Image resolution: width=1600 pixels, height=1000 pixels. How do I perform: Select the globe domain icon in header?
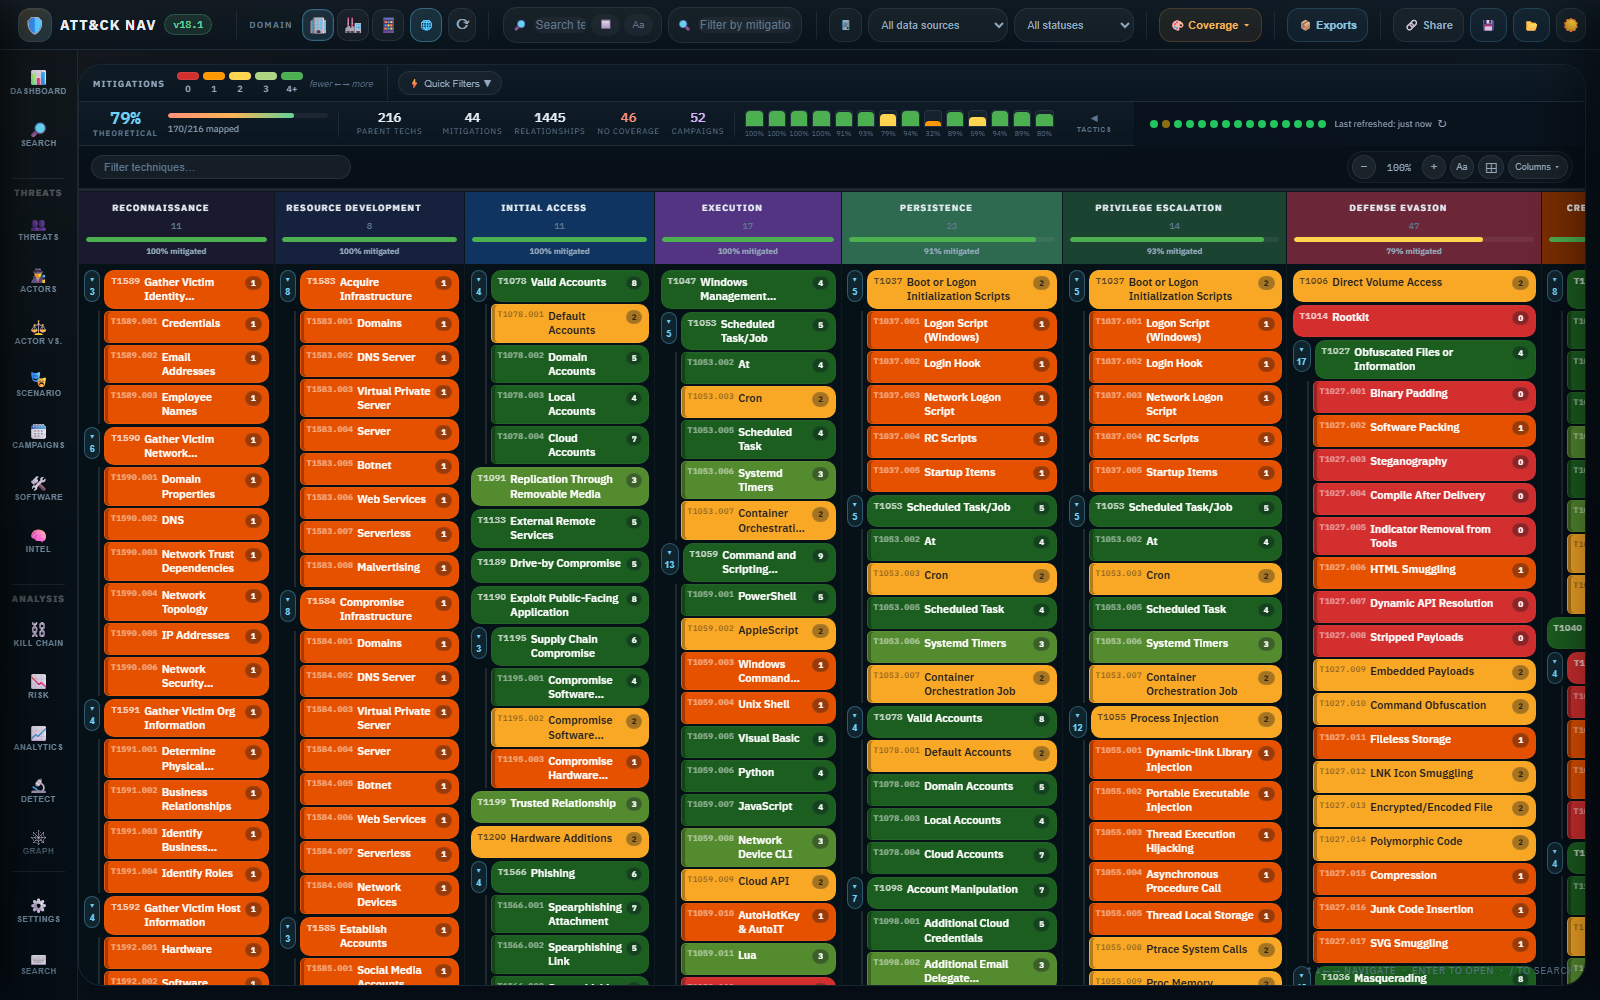click(x=425, y=25)
